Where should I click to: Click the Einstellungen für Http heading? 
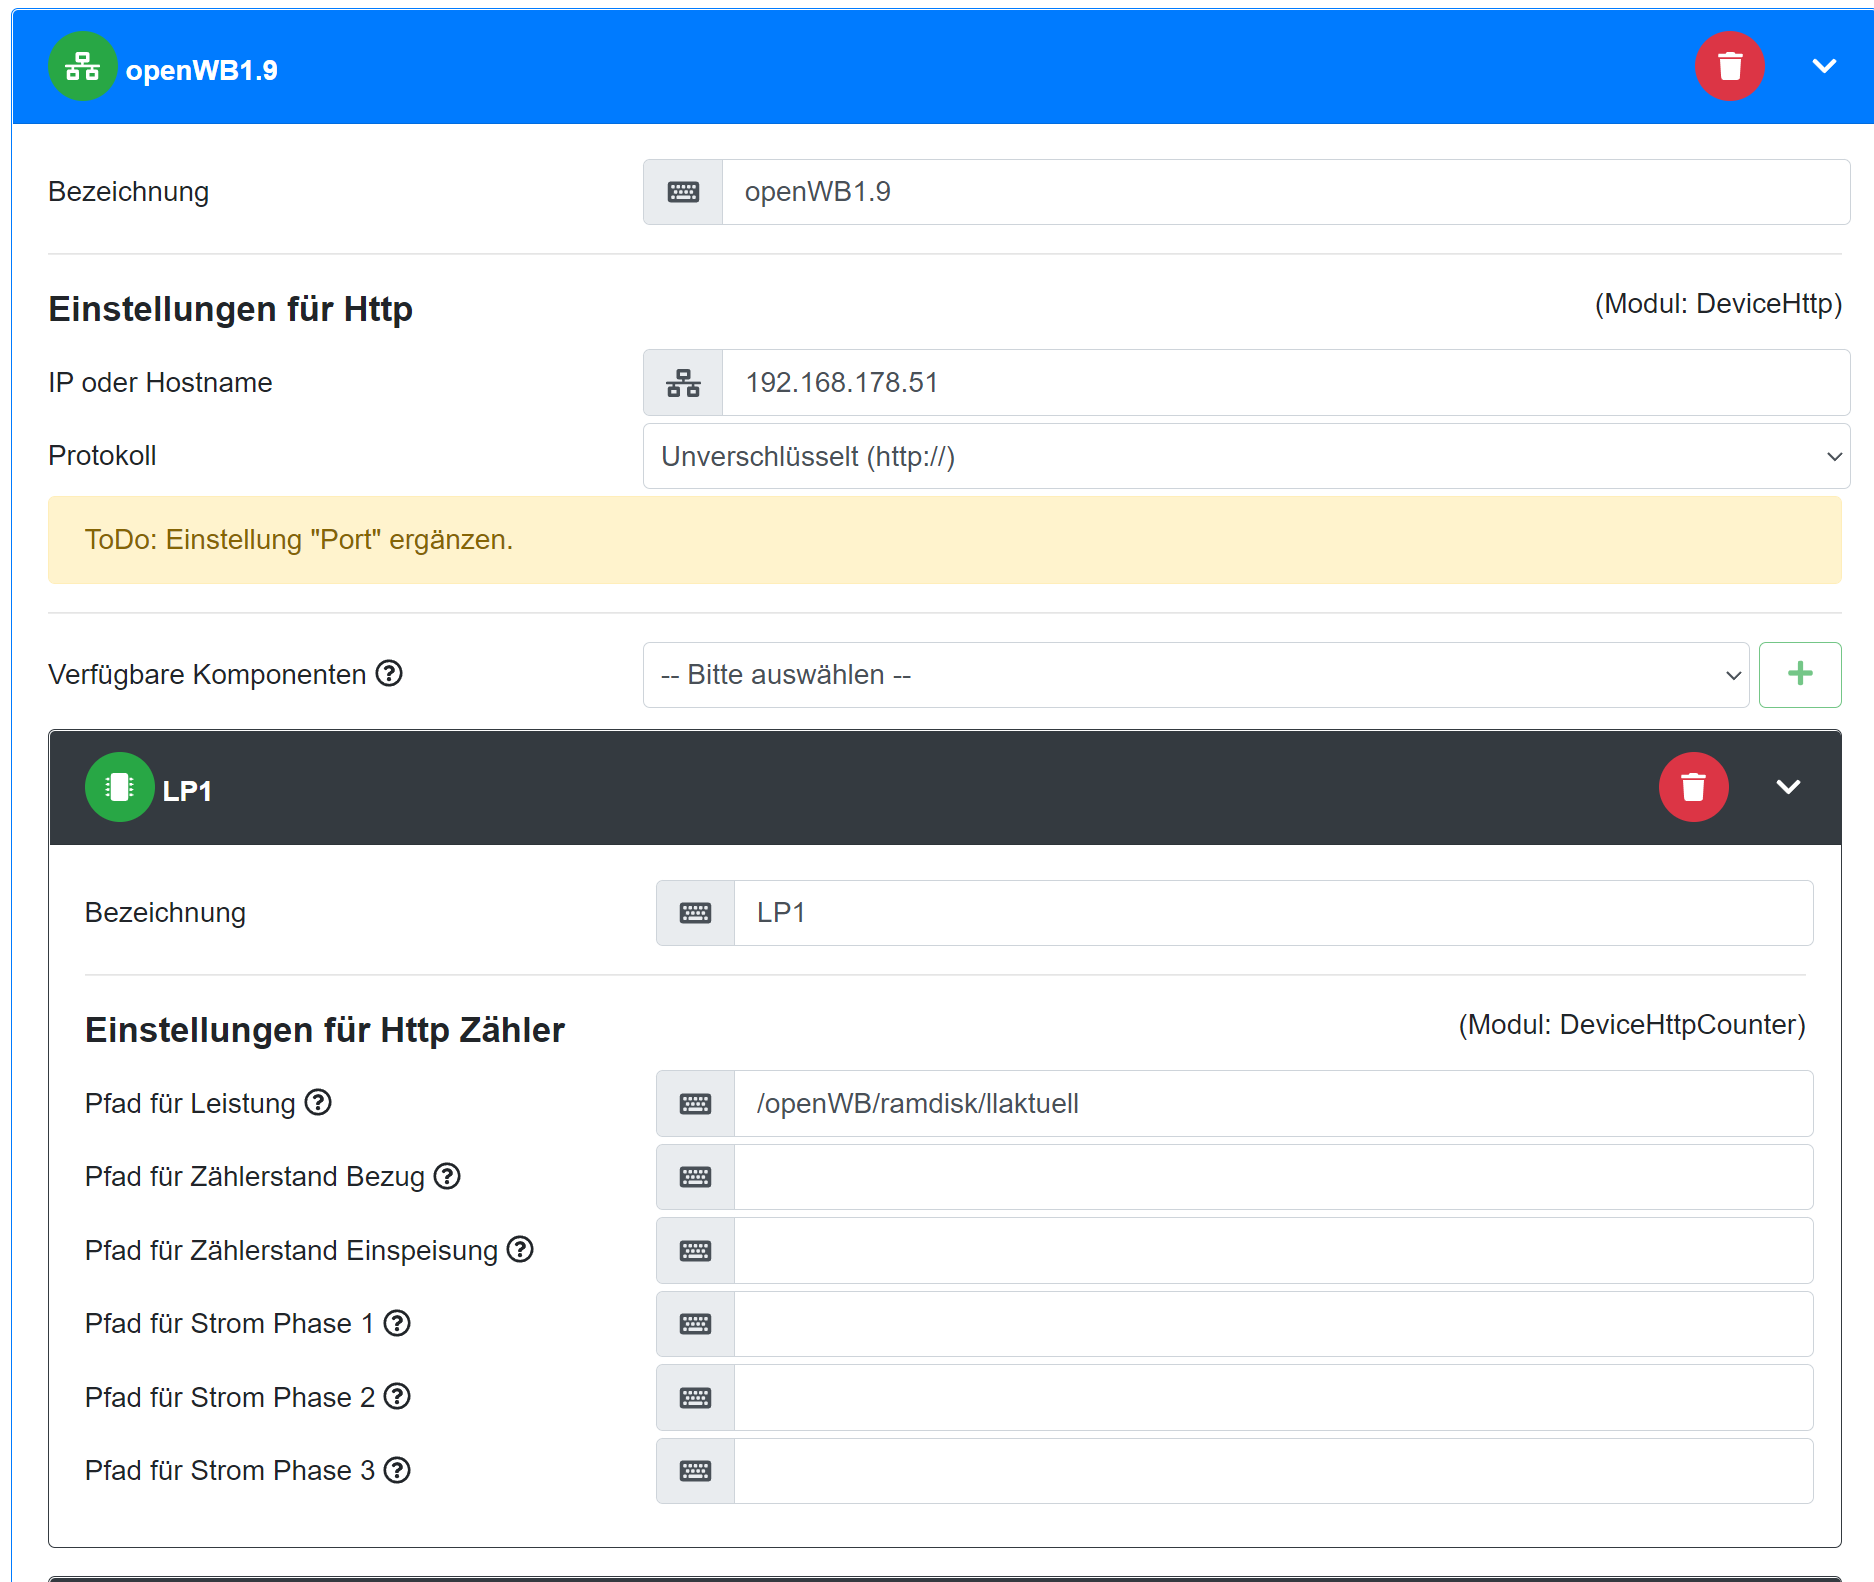(x=230, y=309)
